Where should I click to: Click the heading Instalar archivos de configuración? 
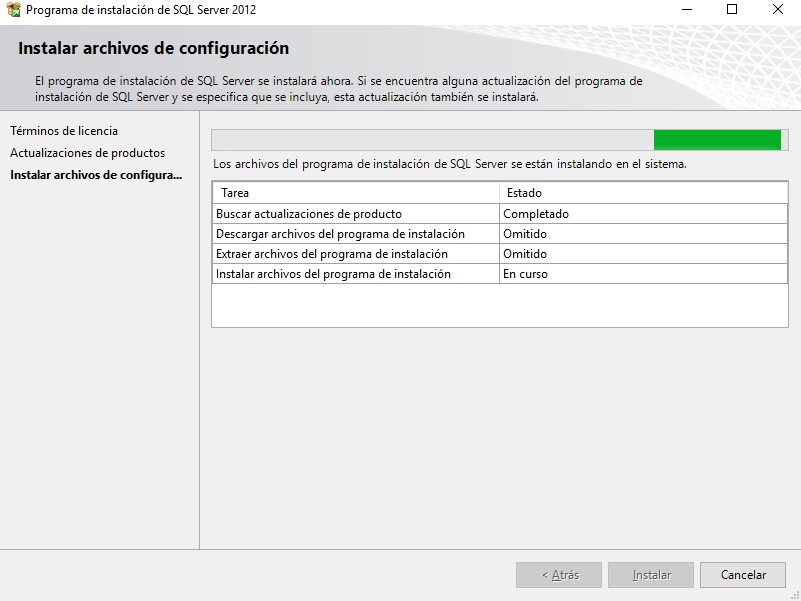click(154, 48)
